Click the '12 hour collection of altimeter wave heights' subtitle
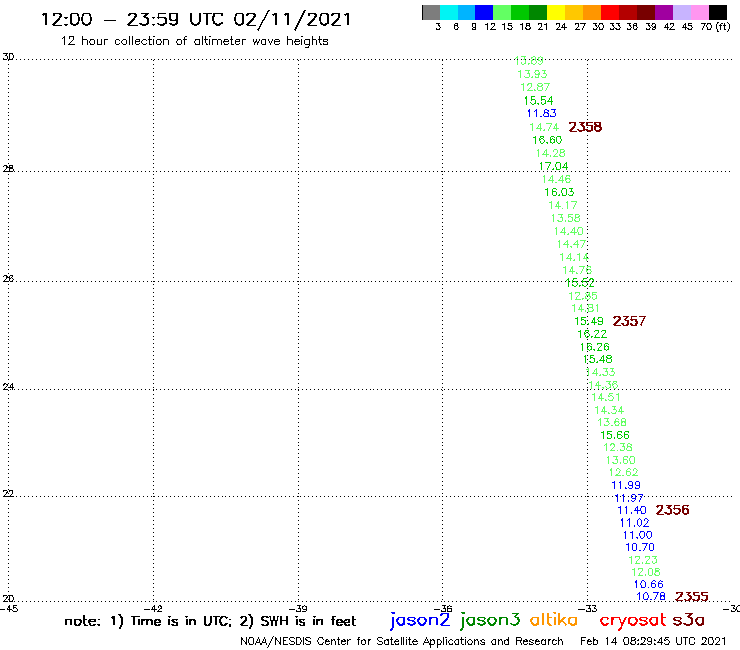The image size is (740, 650). click(194, 41)
